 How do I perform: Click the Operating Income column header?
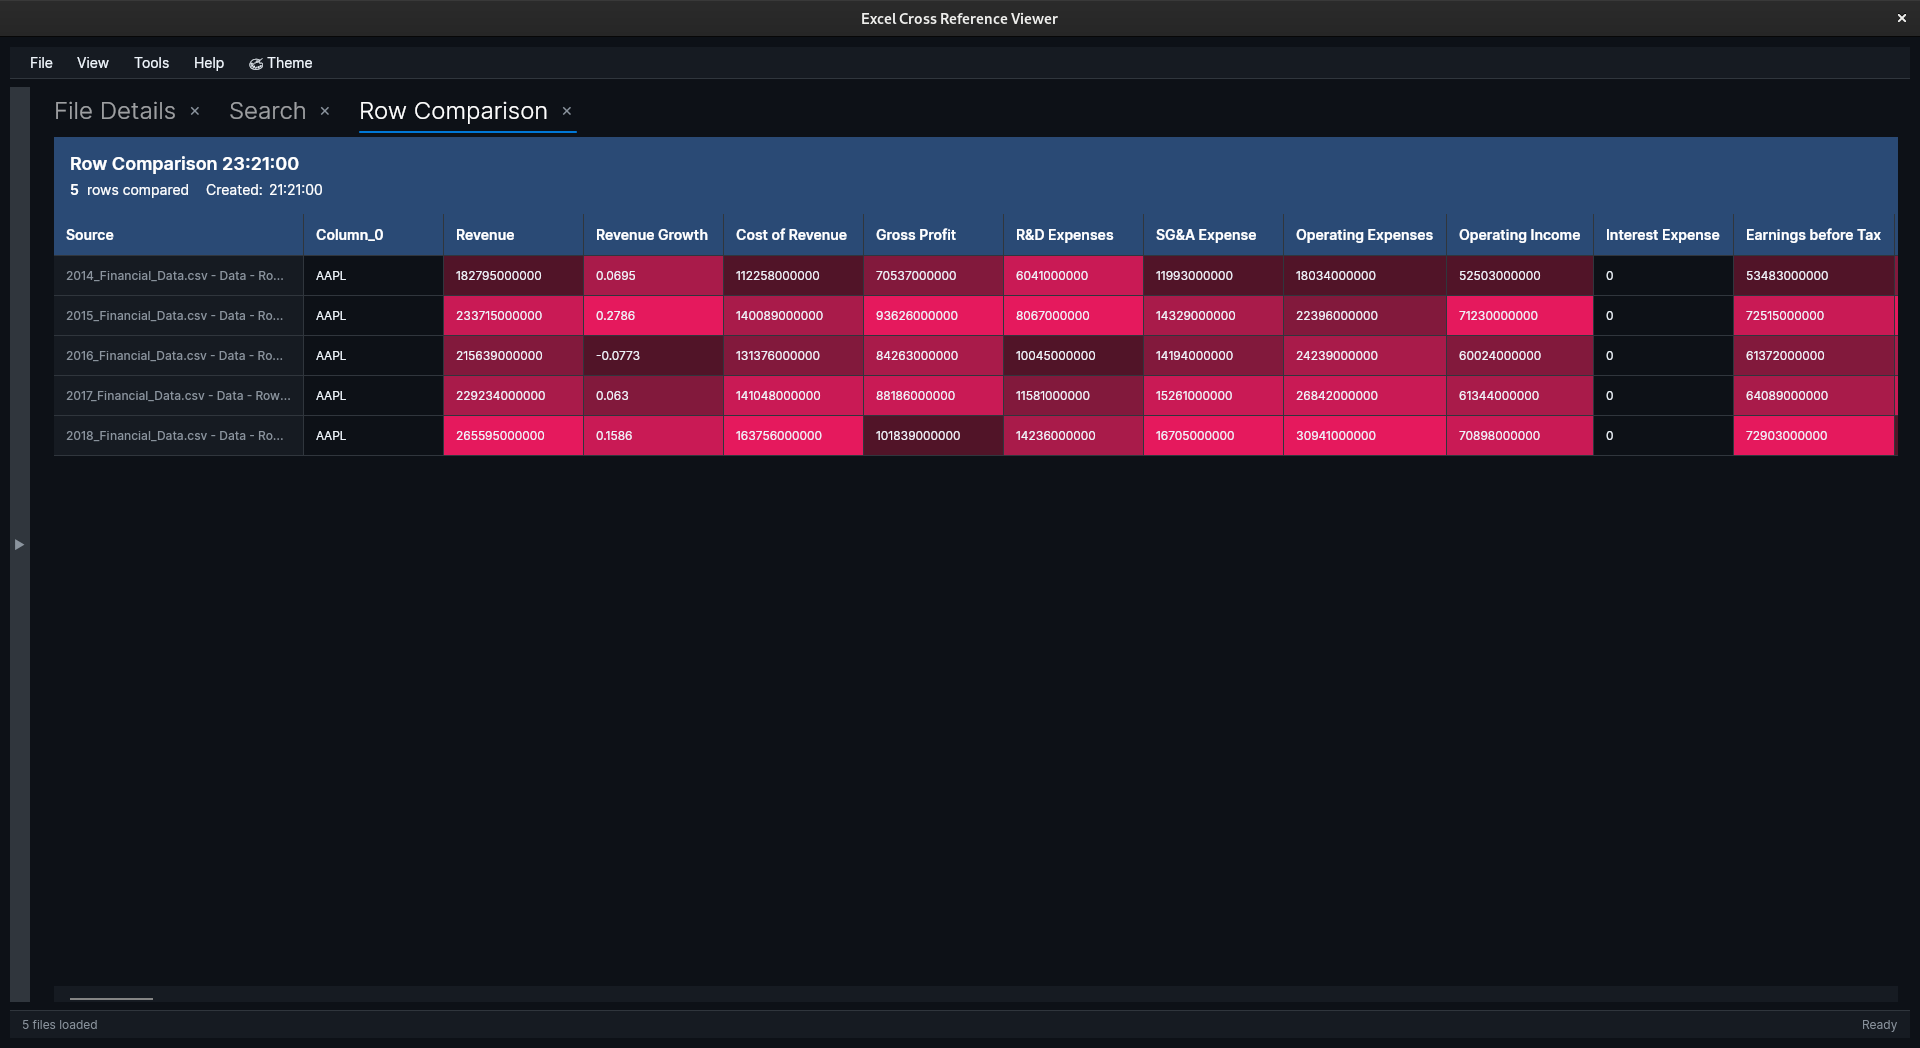(1519, 235)
